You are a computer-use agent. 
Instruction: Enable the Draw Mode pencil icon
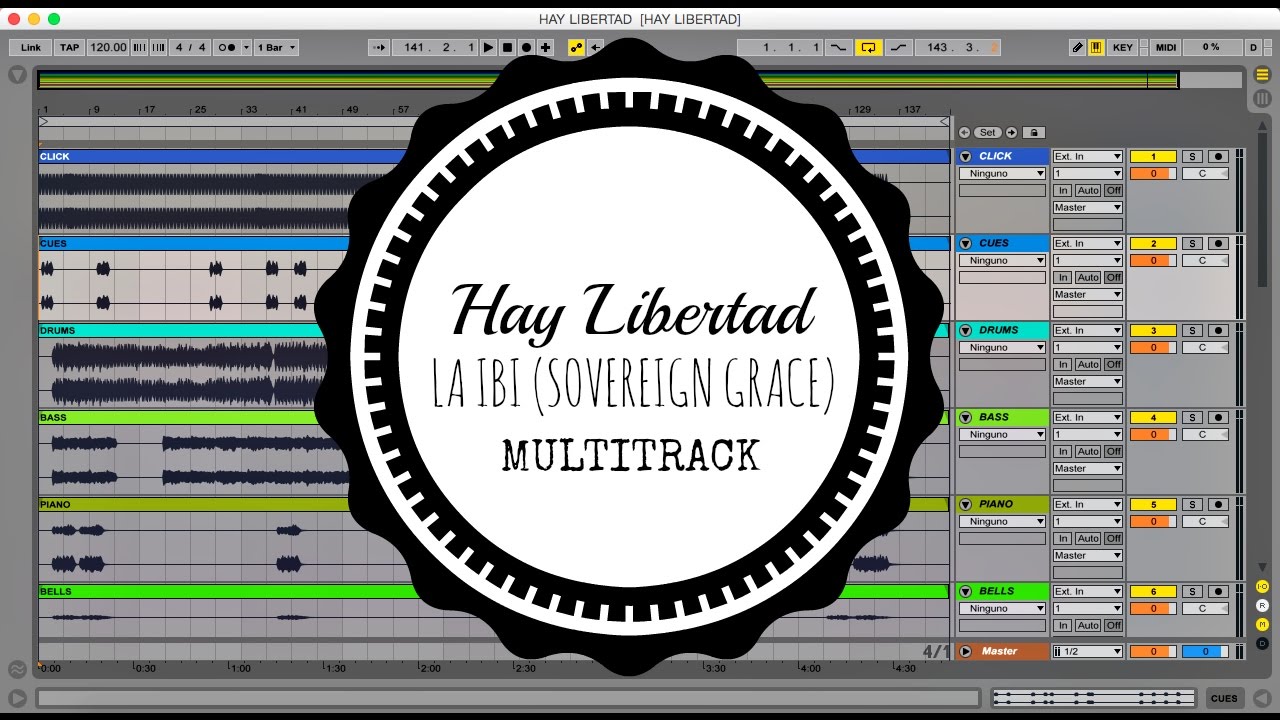1077,47
